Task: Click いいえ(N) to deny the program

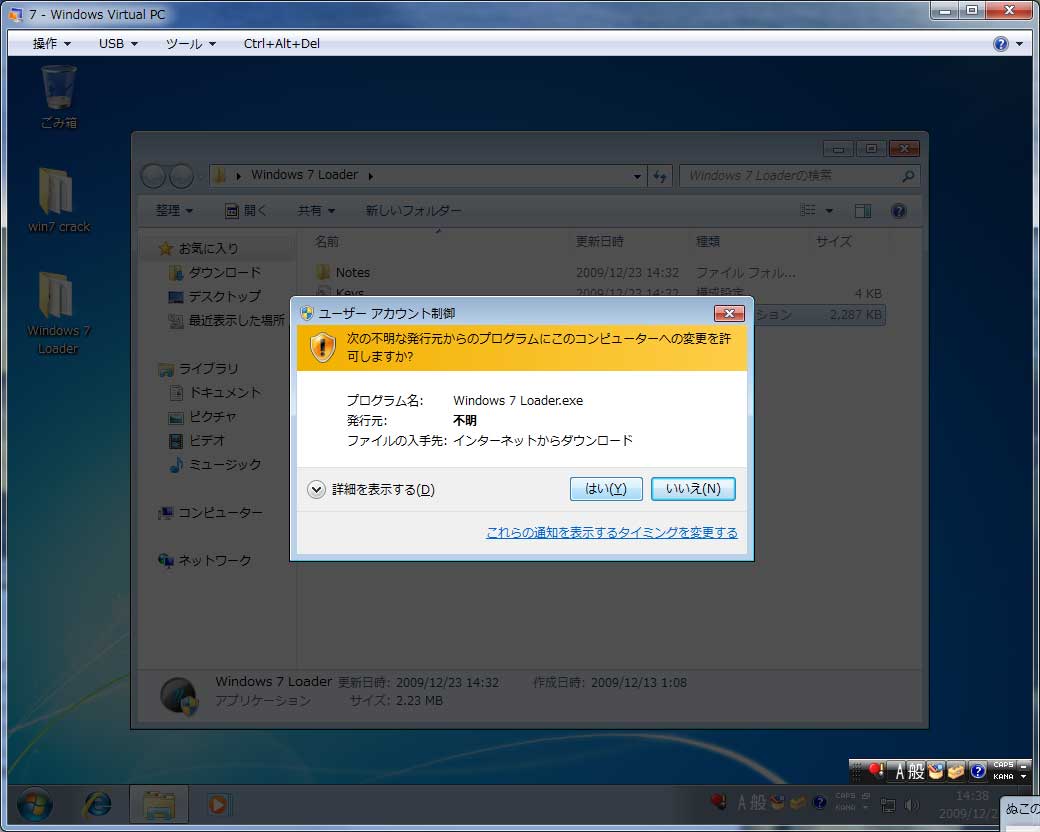Action: [693, 489]
